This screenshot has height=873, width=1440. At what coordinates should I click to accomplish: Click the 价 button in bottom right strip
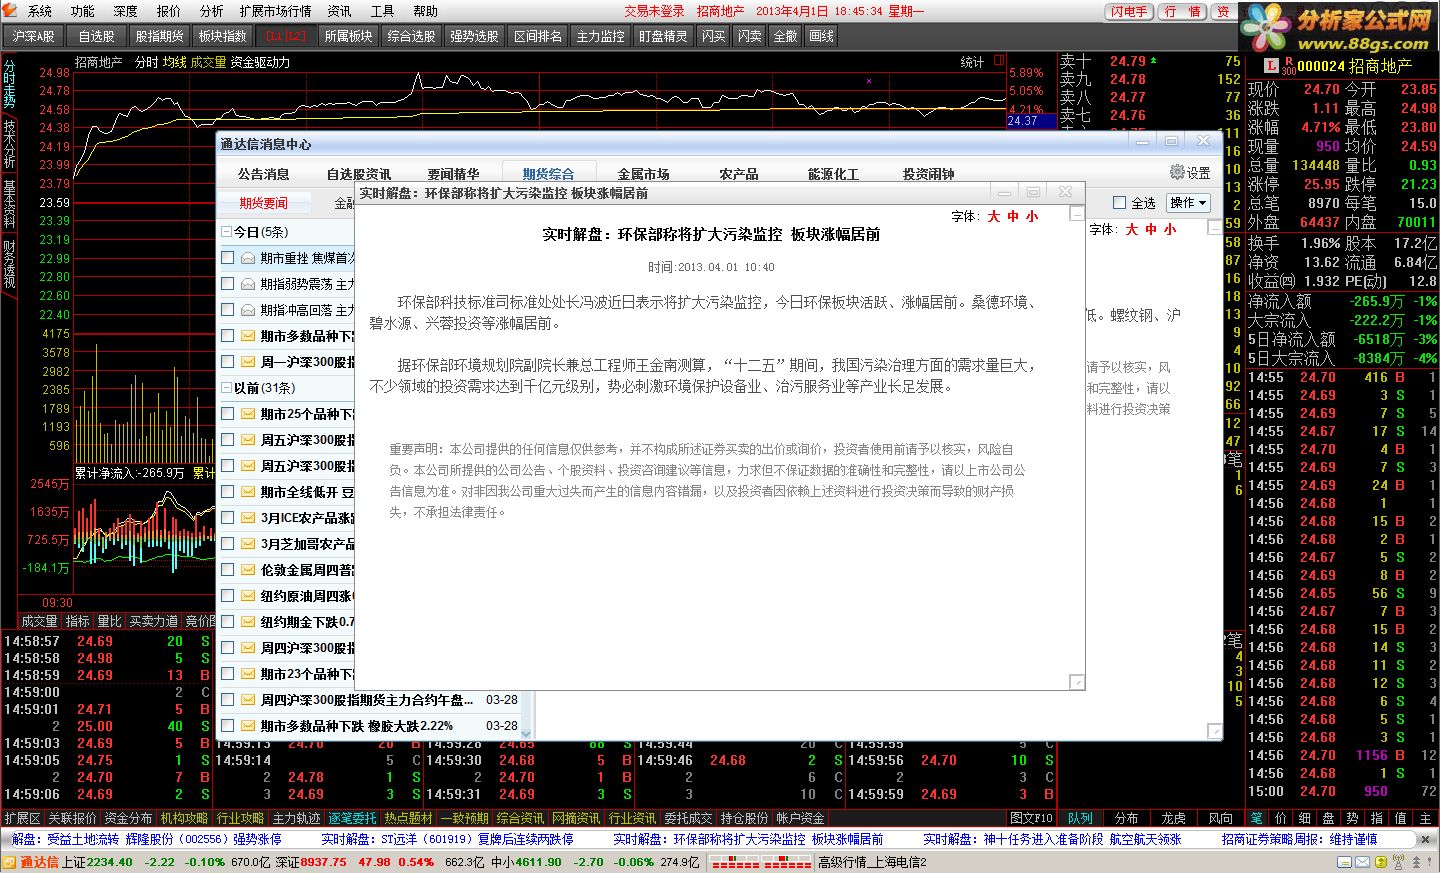click(x=1280, y=818)
